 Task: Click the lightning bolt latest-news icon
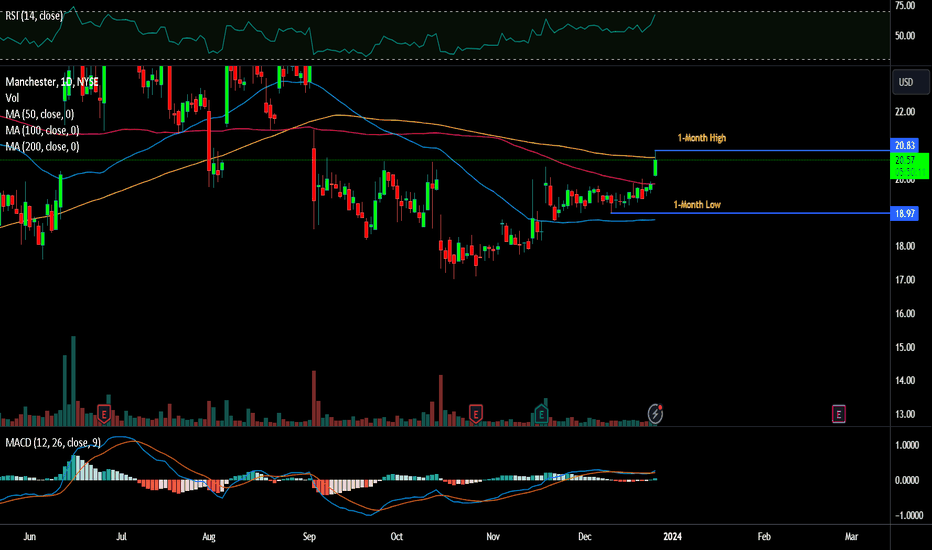click(x=655, y=413)
